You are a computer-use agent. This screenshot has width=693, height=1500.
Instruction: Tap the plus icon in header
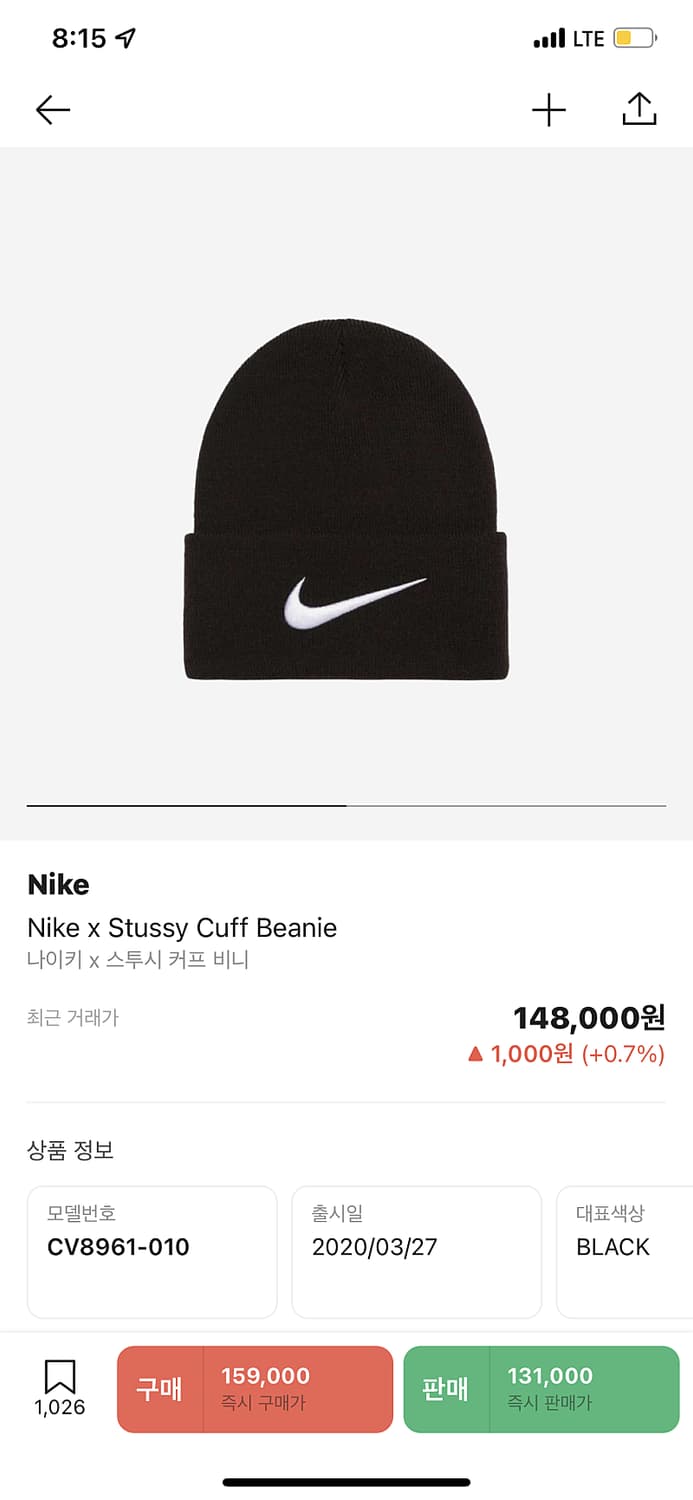pos(548,110)
